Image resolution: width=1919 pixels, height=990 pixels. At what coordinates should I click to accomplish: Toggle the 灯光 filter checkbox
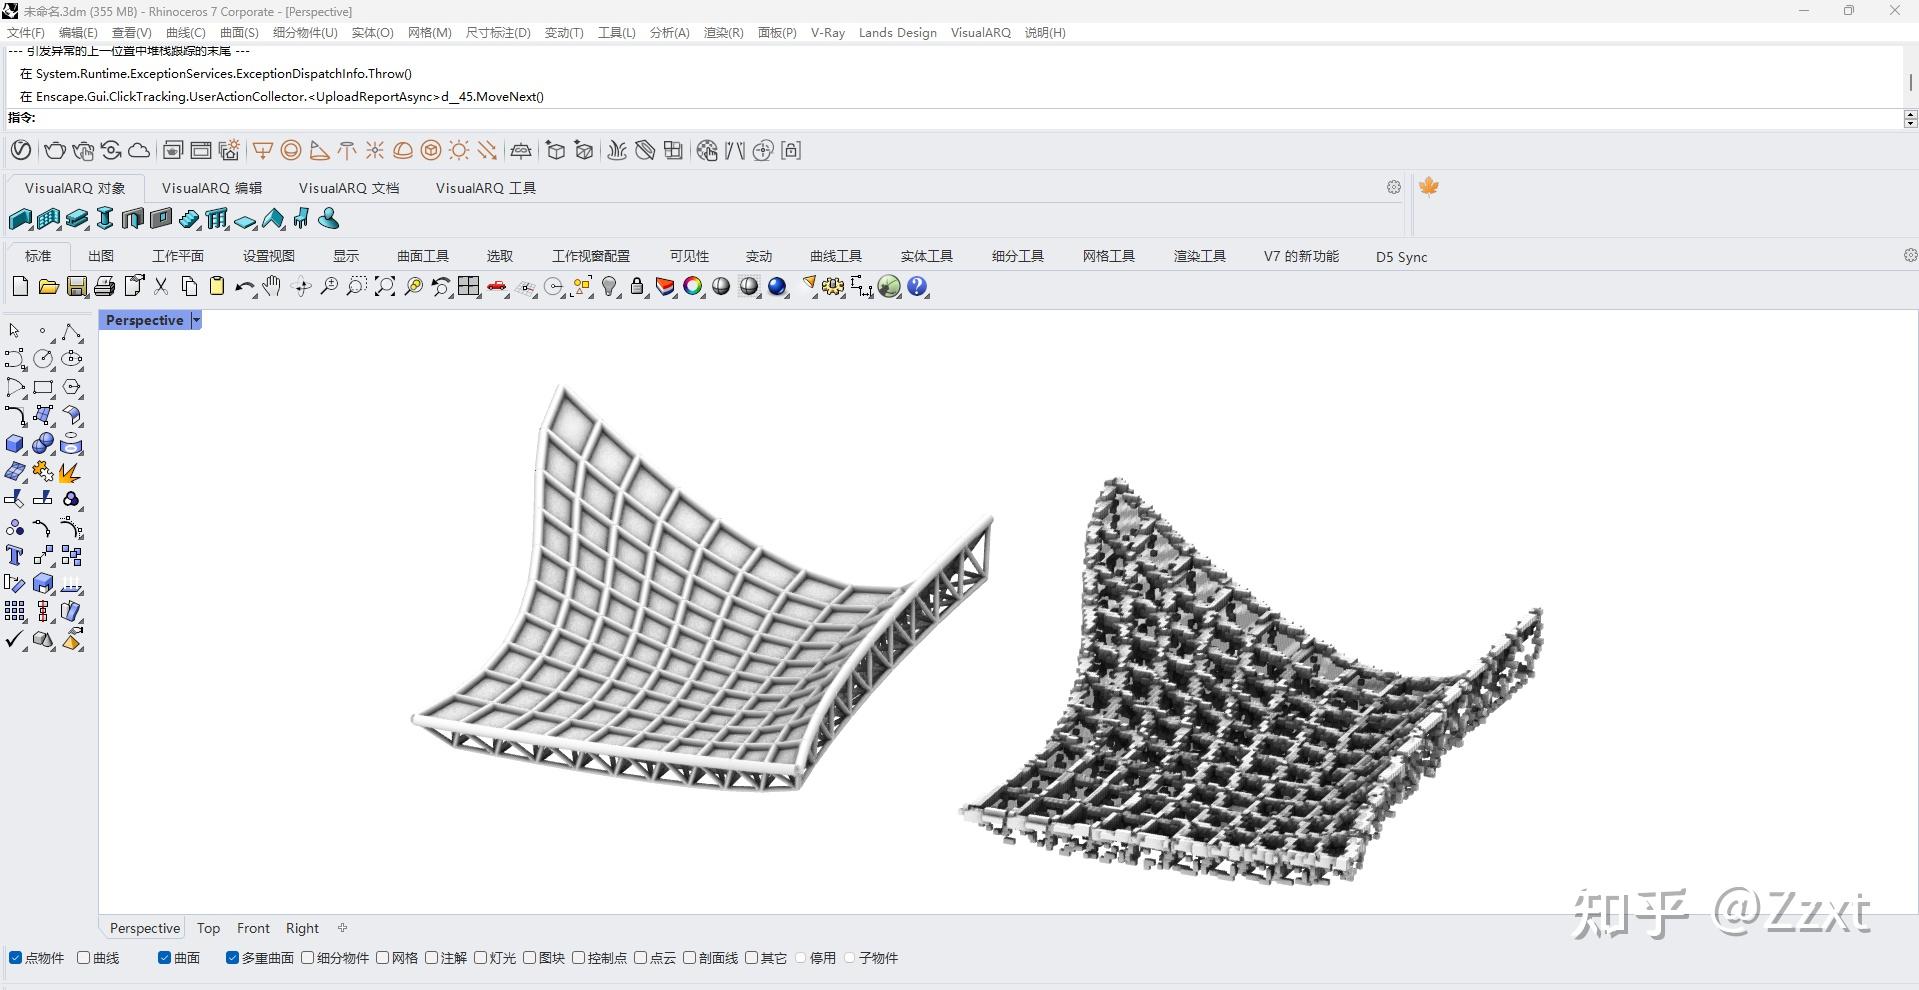pyautogui.click(x=481, y=958)
